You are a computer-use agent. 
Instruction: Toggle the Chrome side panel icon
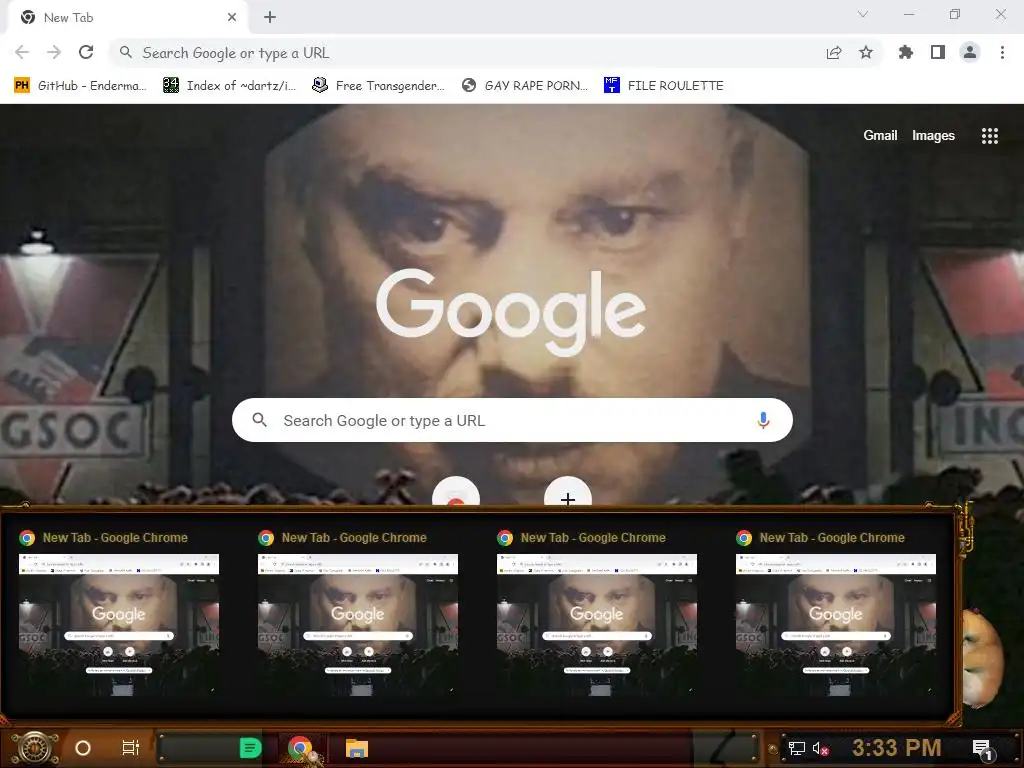[x=938, y=52]
